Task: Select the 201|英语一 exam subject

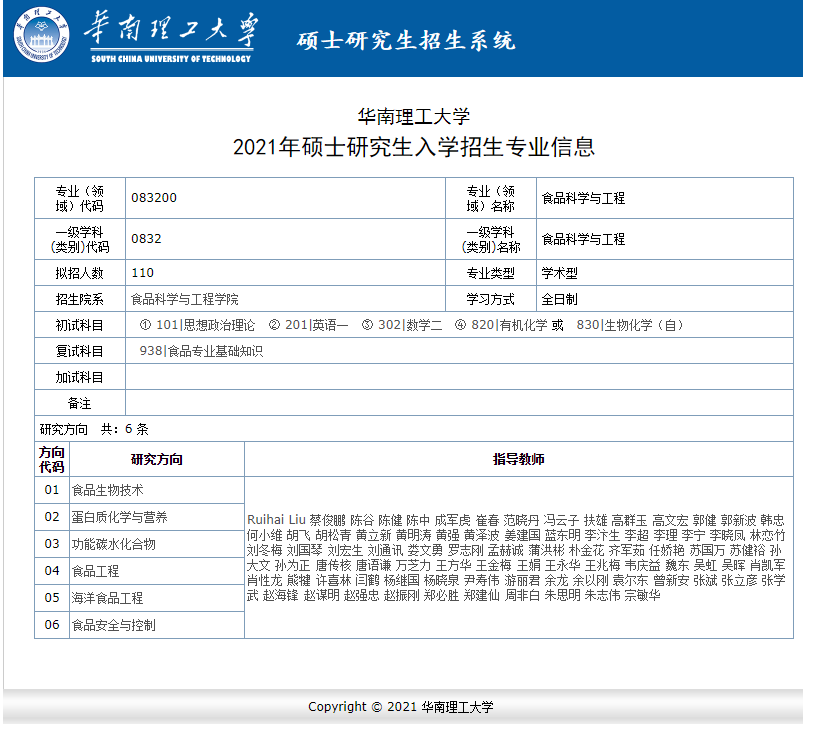Action: coord(316,325)
